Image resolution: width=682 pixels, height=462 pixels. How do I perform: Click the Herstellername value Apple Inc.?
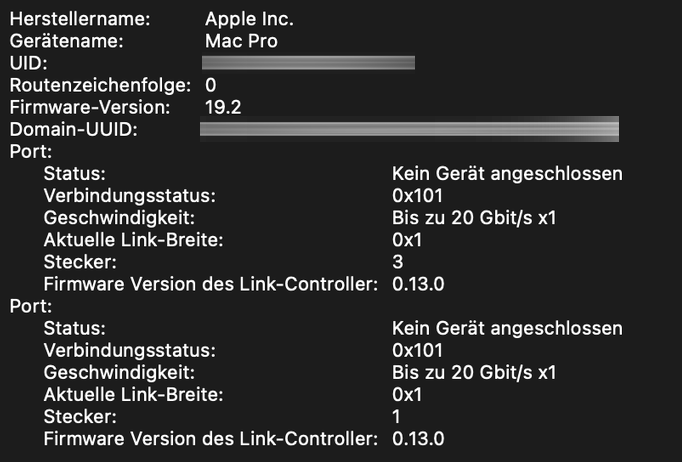point(249,20)
